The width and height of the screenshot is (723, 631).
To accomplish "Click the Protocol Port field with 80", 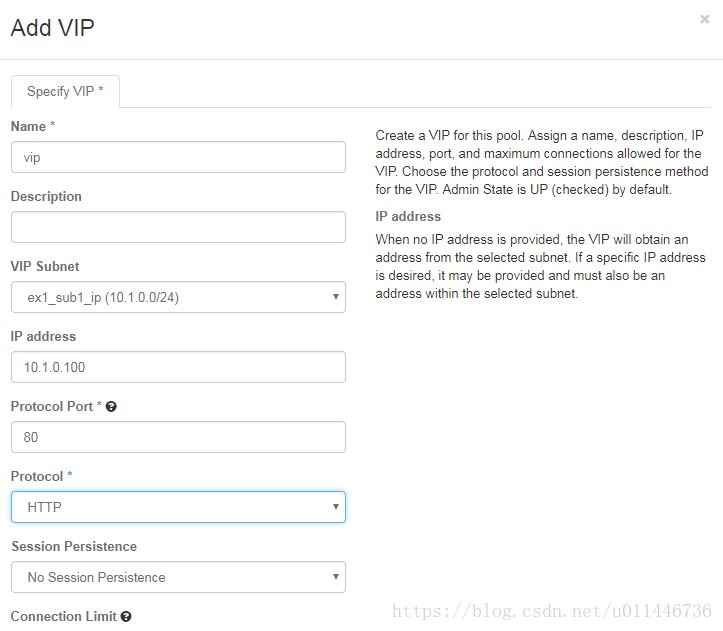I will click(x=178, y=437).
